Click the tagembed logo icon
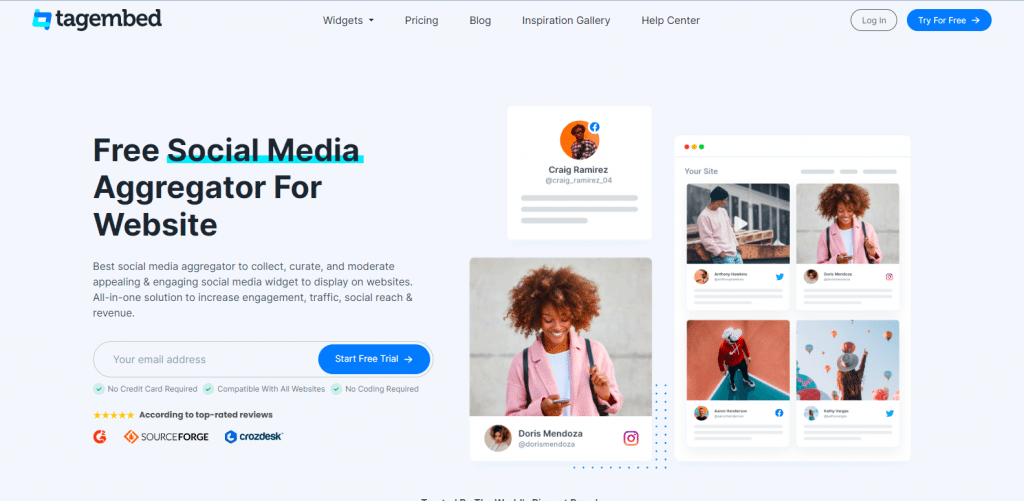This screenshot has height=501, width=1024. point(42,20)
